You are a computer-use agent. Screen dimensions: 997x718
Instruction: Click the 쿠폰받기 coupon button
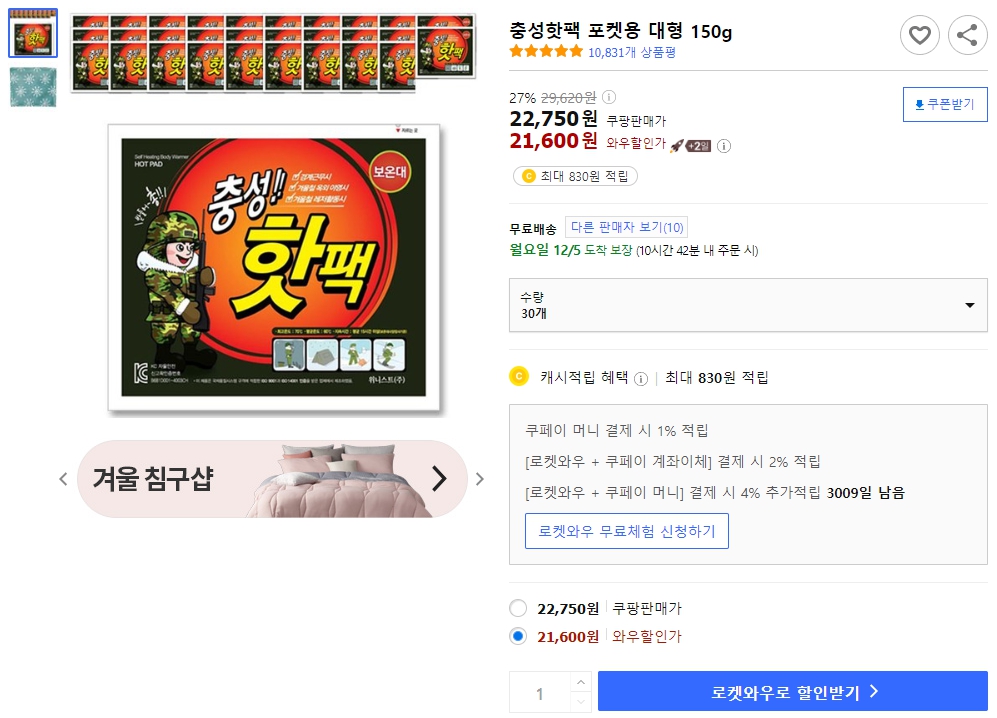pyautogui.click(x=944, y=104)
